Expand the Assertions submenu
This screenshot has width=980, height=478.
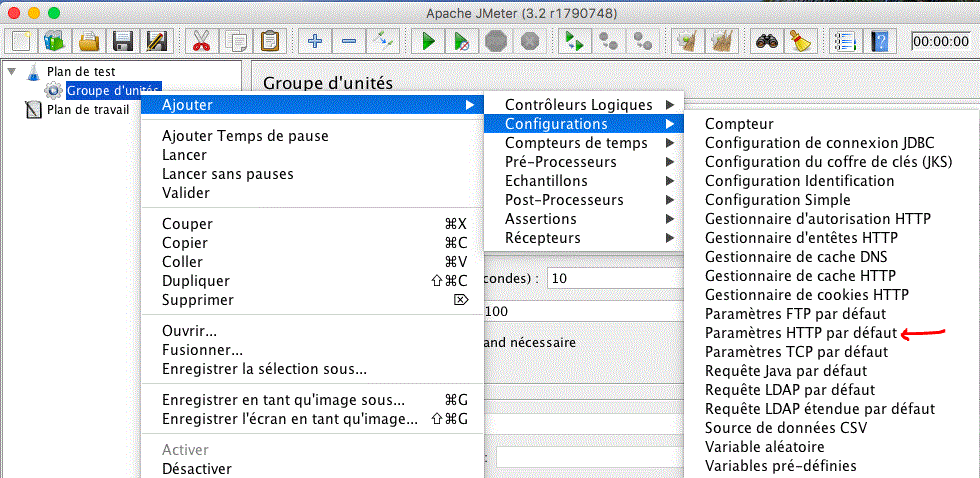(584, 219)
